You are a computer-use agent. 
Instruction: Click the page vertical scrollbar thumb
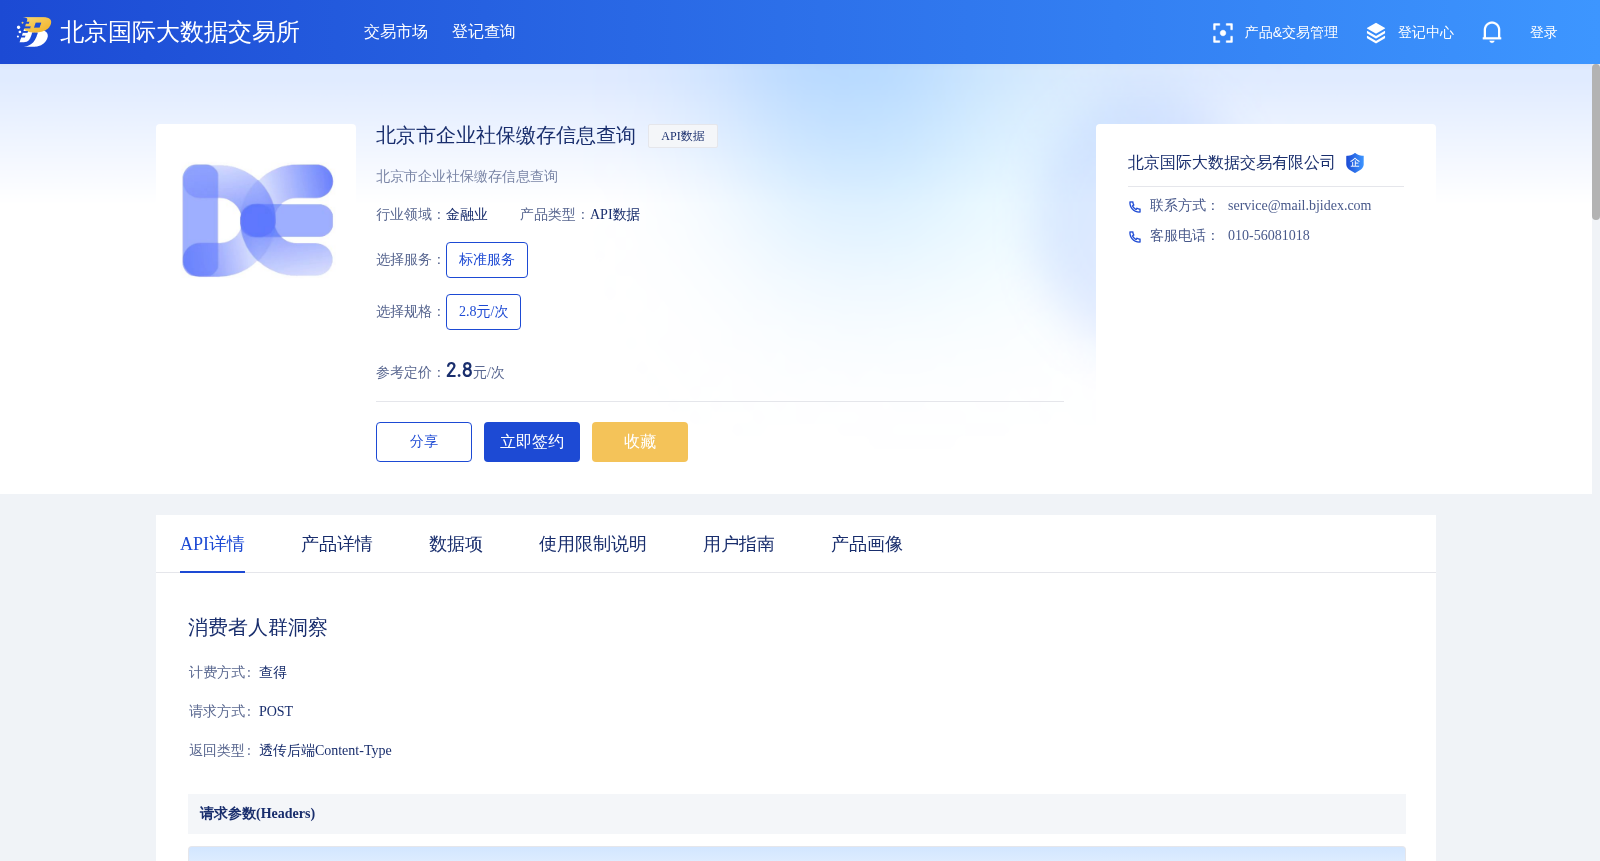pos(1596,142)
